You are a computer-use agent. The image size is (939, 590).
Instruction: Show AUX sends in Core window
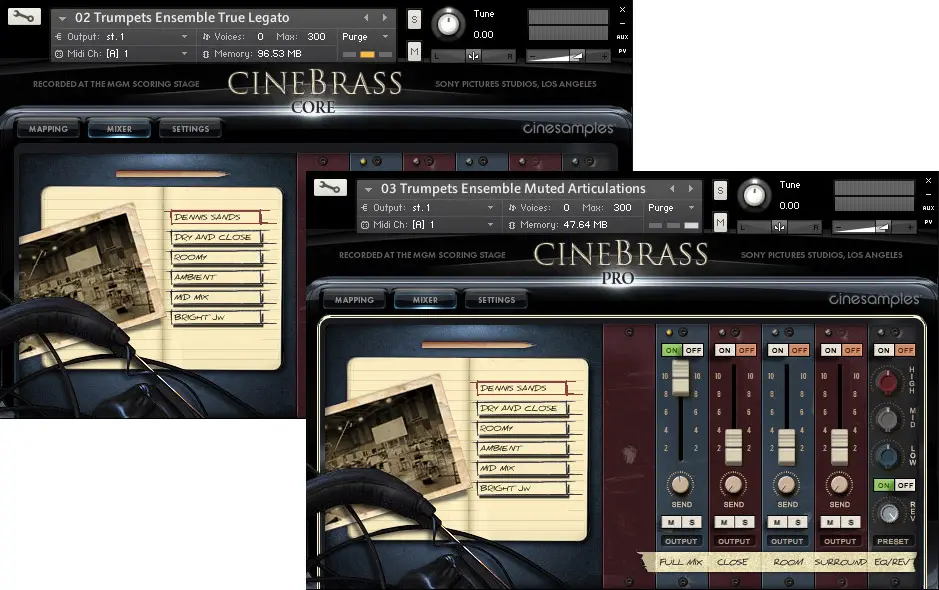point(622,37)
